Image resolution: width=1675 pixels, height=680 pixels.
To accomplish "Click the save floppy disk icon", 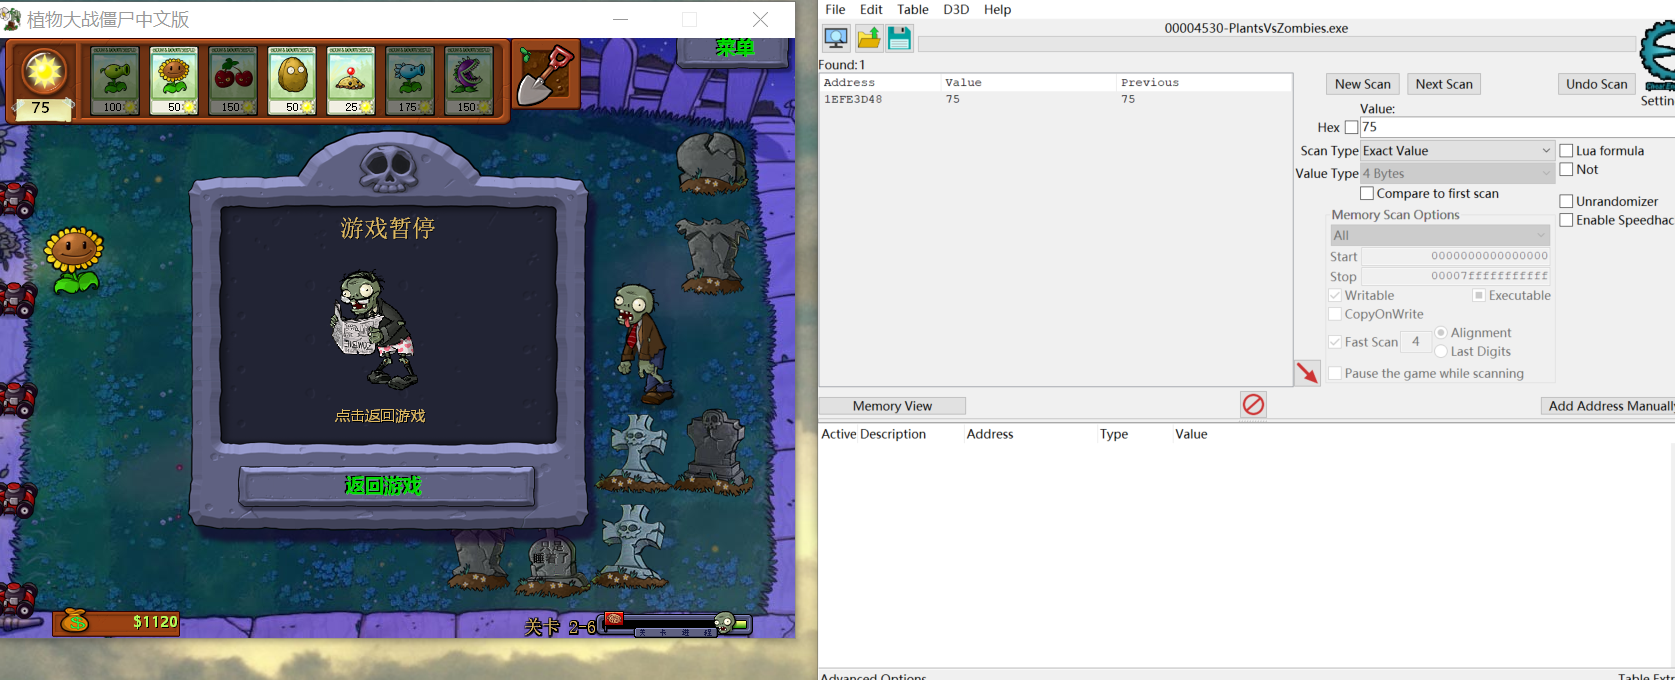I will click(x=899, y=38).
